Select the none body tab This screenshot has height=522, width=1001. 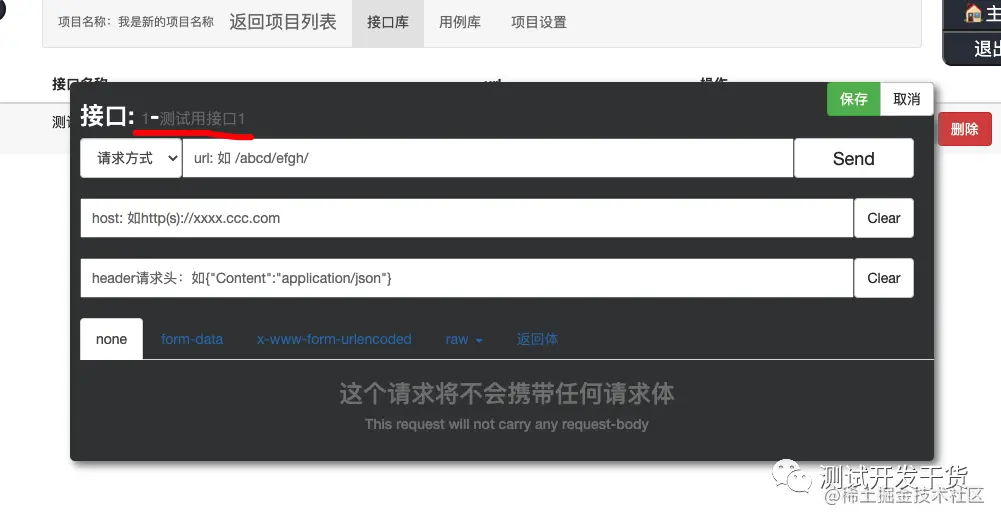pos(112,339)
